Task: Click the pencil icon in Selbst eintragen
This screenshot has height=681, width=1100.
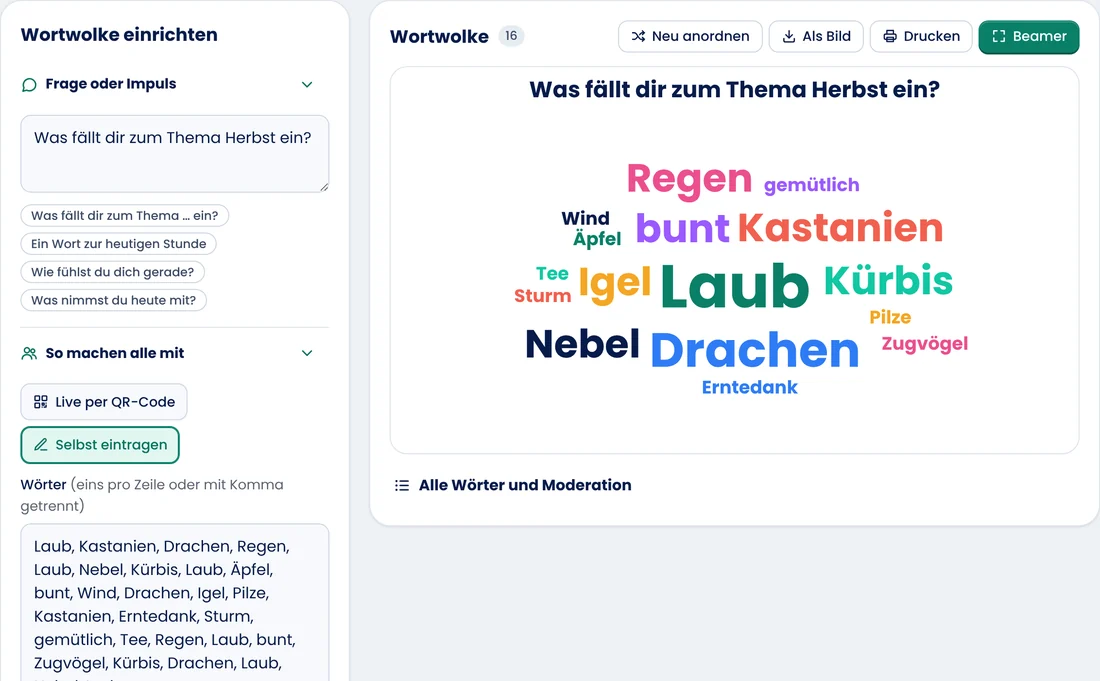Action: coord(41,445)
